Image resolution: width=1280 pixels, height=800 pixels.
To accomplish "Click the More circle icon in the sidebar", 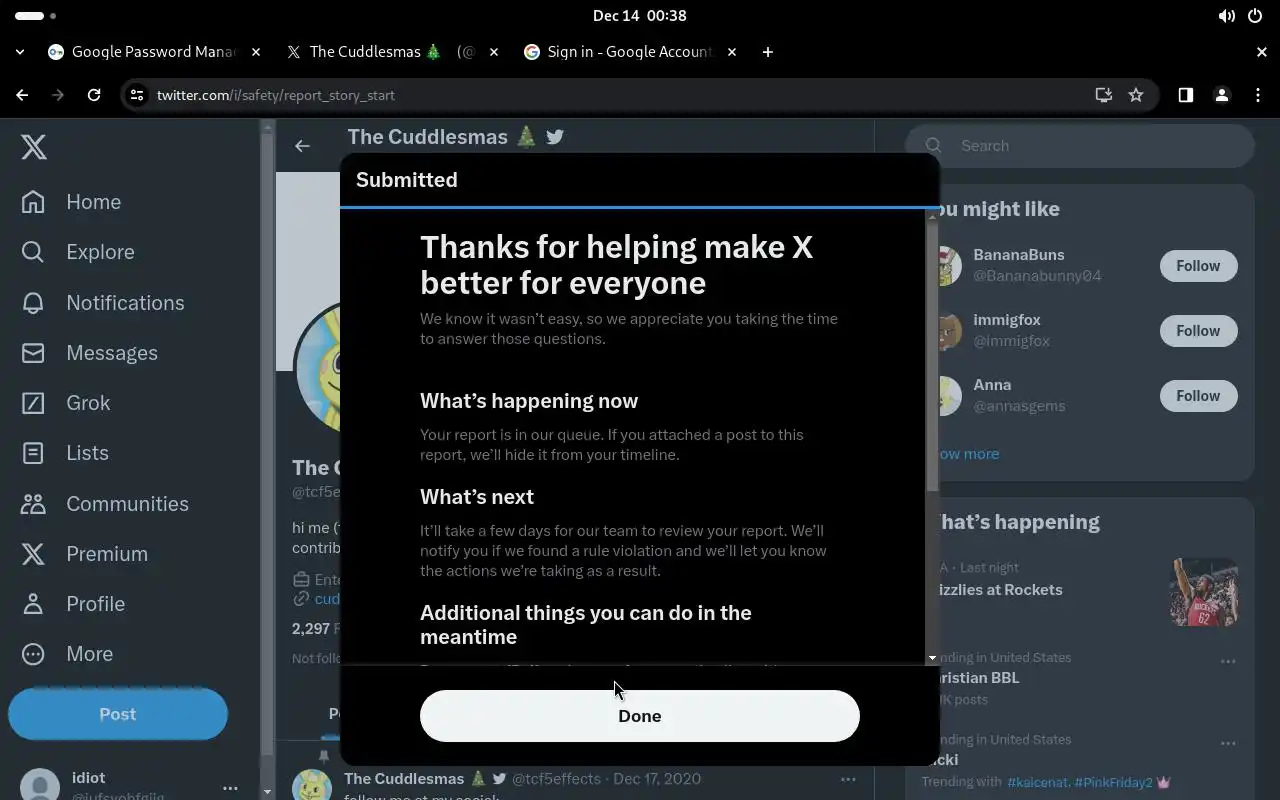I will [x=33, y=654].
